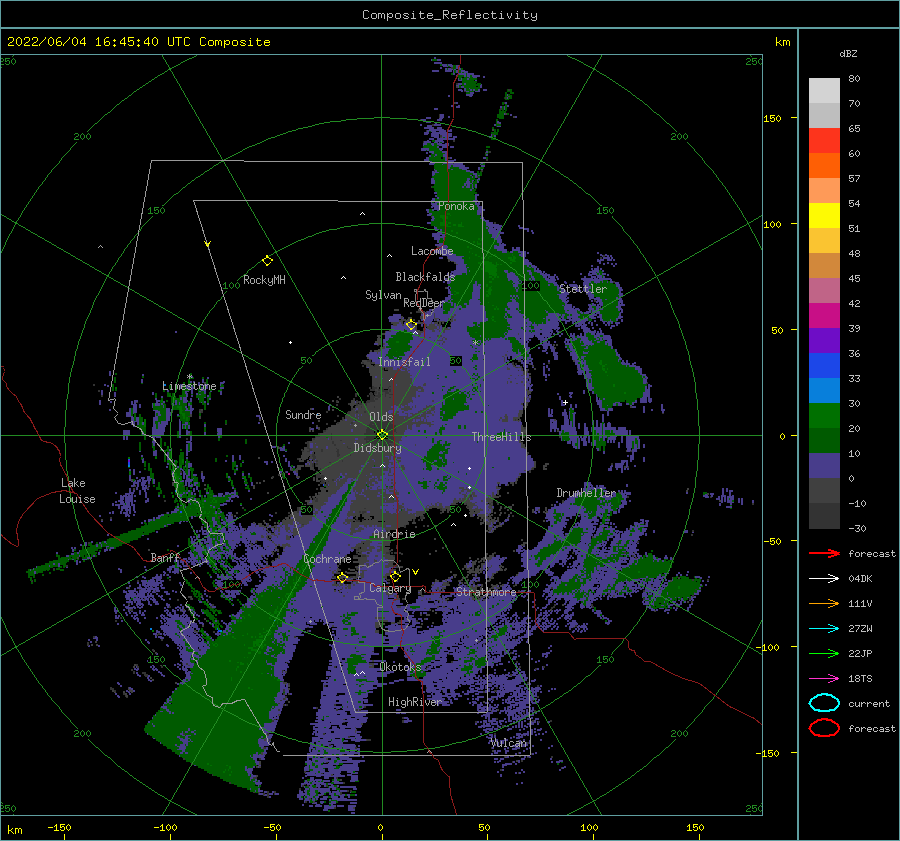Image resolution: width=900 pixels, height=841 pixels.
Task: Click the slate purple swatch between 10 and 0
Action: (824, 465)
